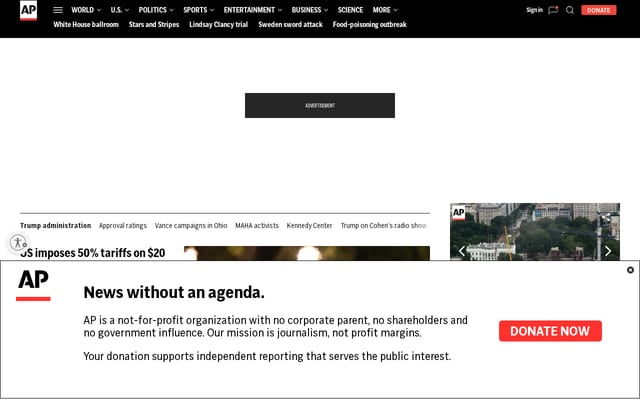Open the Politics section
This screenshot has height=400, width=640.
[x=153, y=10]
